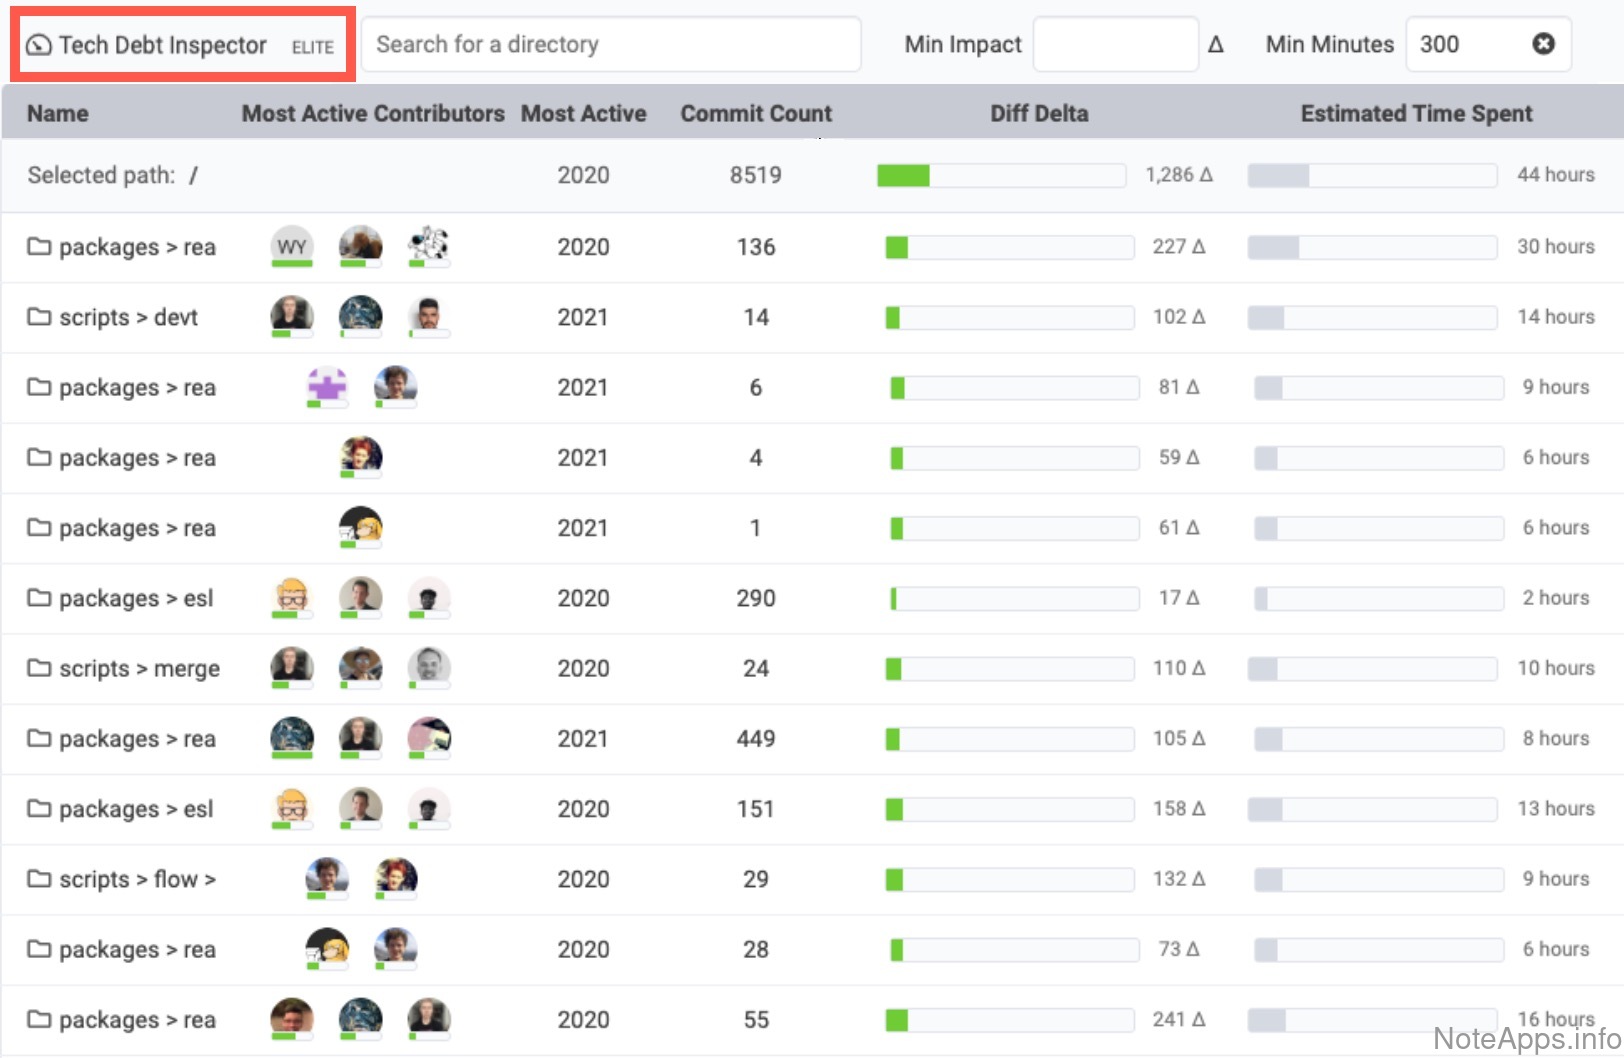Viewport: 1624px width, 1058px height.
Task: Click the Diff Delta column header
Action: [x=1038, y=114]
